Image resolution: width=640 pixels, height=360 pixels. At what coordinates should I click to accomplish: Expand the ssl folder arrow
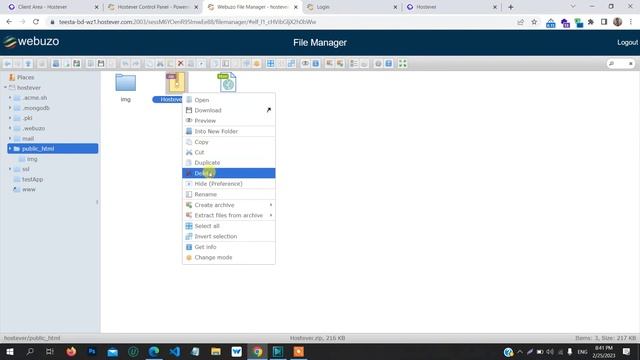10,169
